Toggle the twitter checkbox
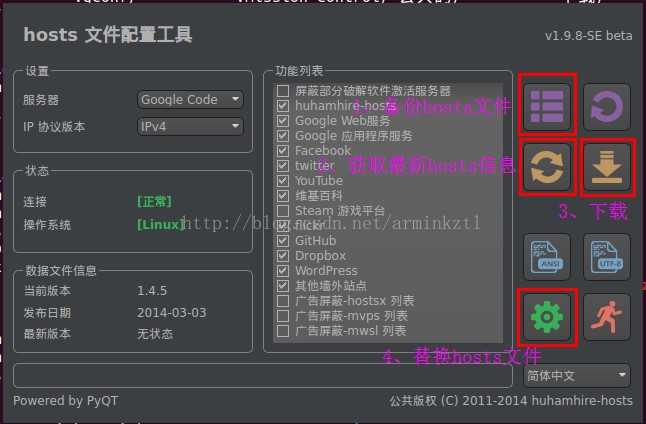This screenshot has width=646, height=424. point(283,166)
